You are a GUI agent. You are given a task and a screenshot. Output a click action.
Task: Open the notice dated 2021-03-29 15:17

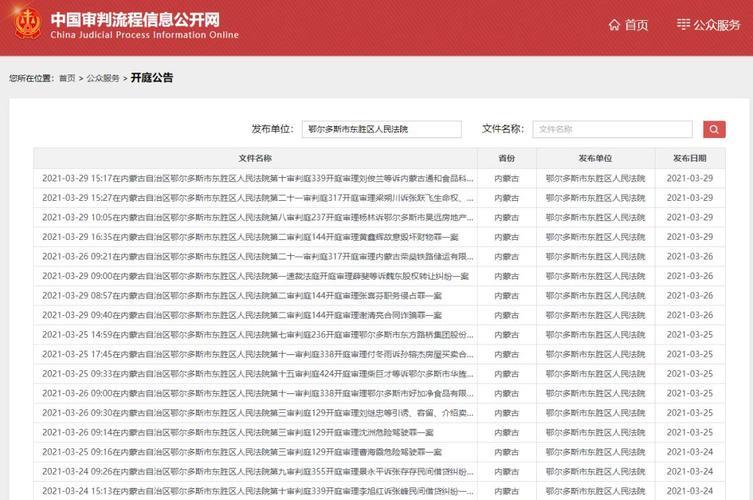coord(258,178)
